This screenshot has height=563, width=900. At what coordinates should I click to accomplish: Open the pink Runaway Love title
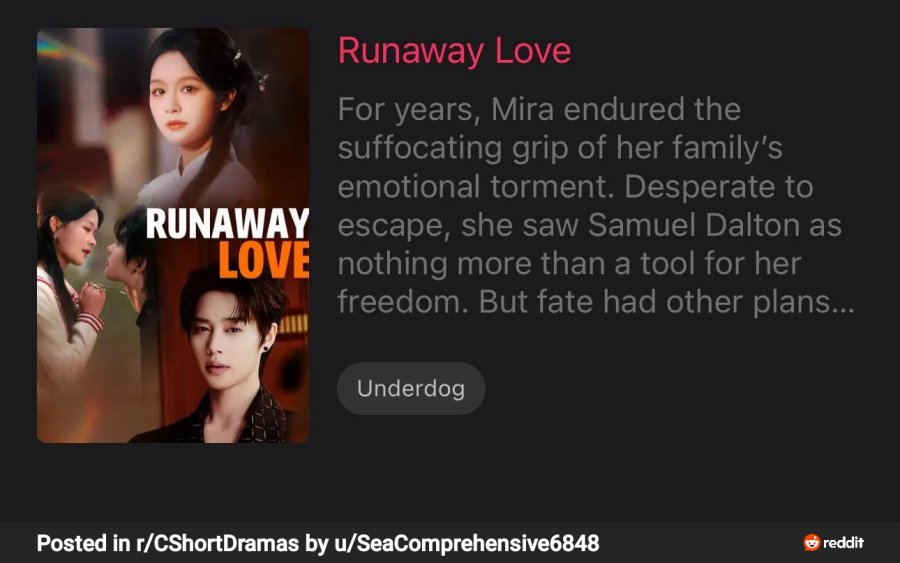(x=454, y=51)
